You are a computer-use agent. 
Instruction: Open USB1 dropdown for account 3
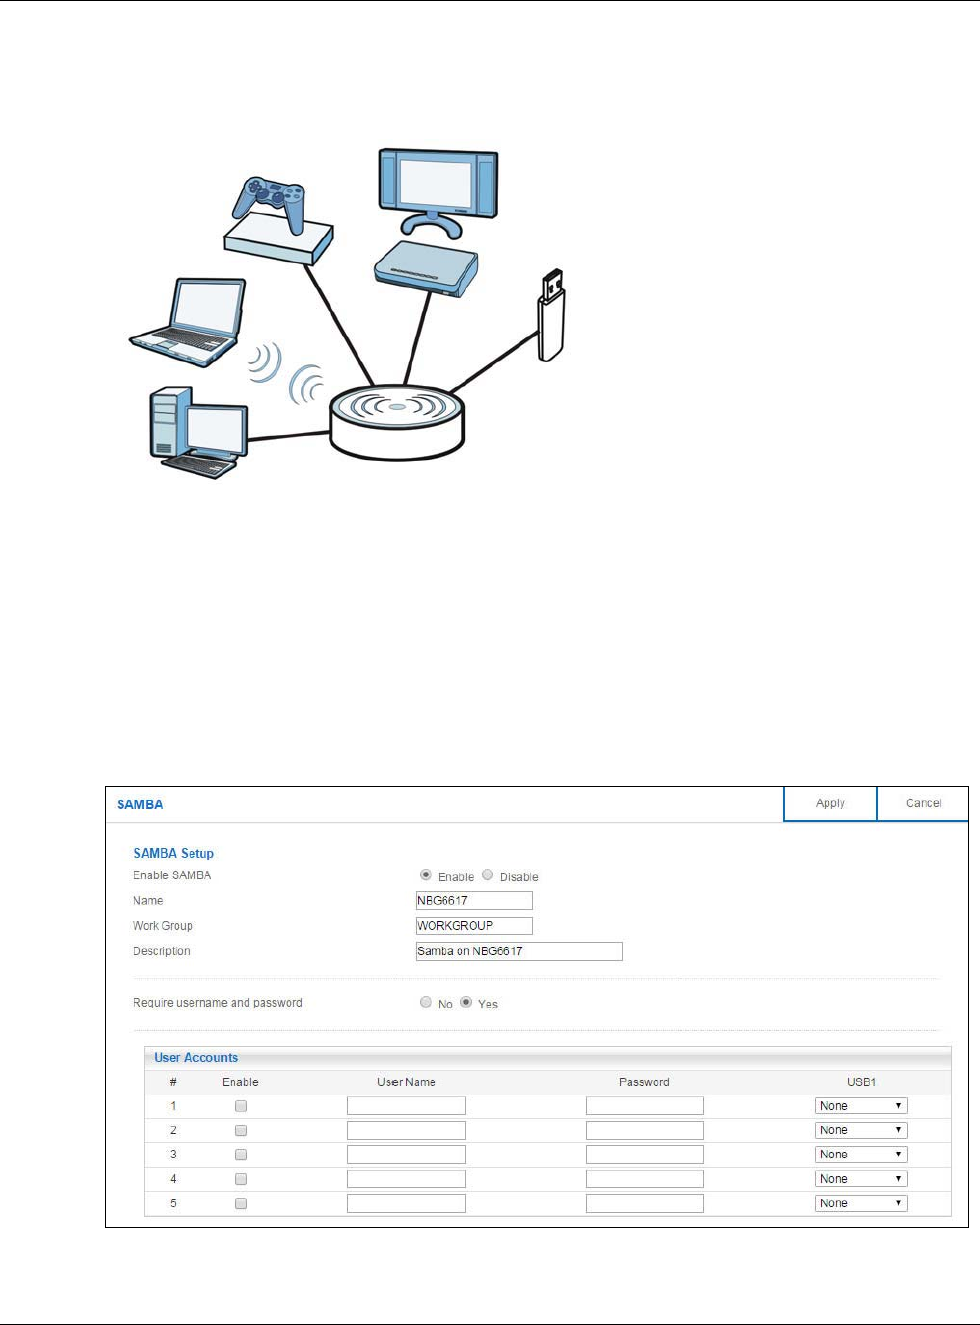point(861,1155)
